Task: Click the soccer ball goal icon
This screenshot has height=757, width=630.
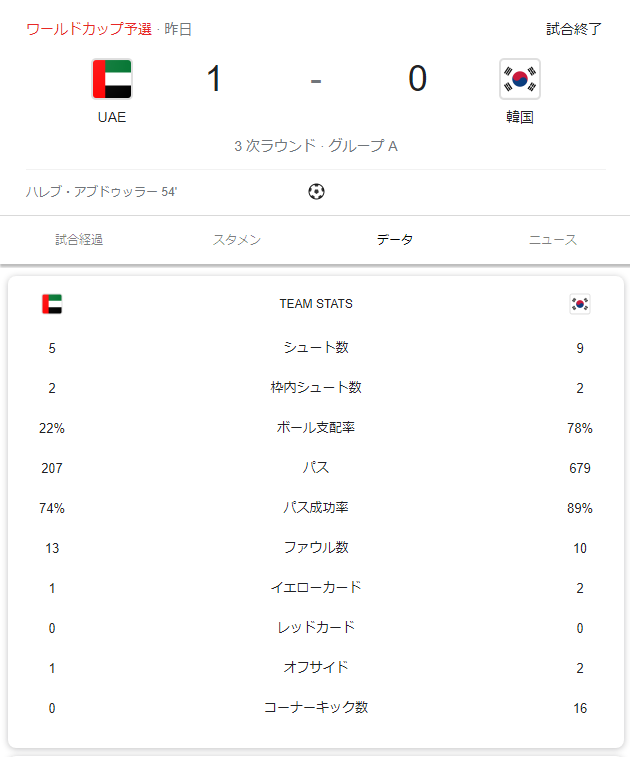Action: point(316,191)
